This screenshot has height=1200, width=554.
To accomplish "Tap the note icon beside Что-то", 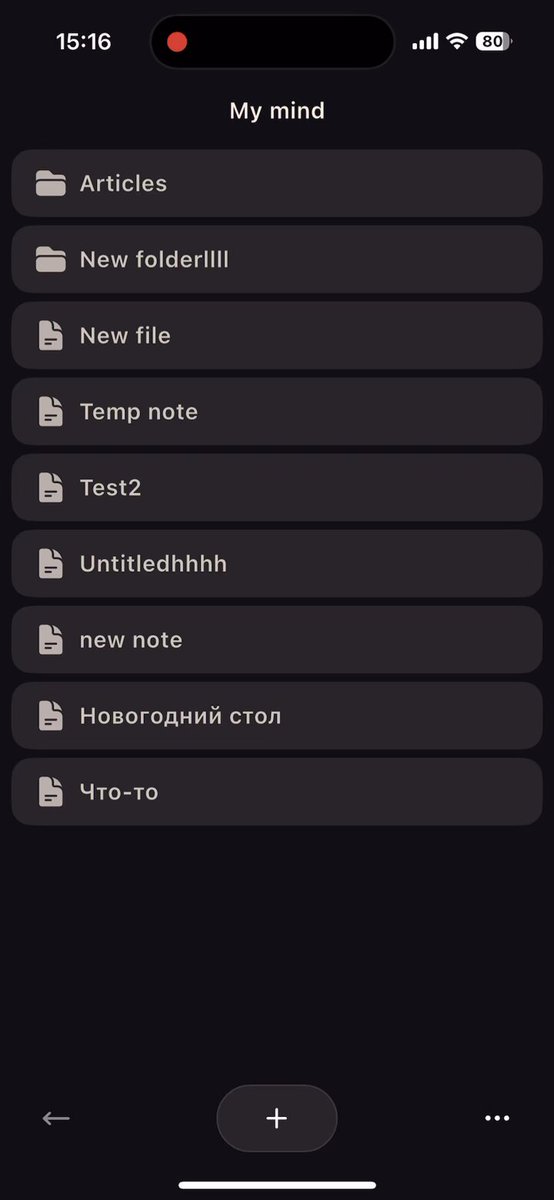I will coord(50,791).
